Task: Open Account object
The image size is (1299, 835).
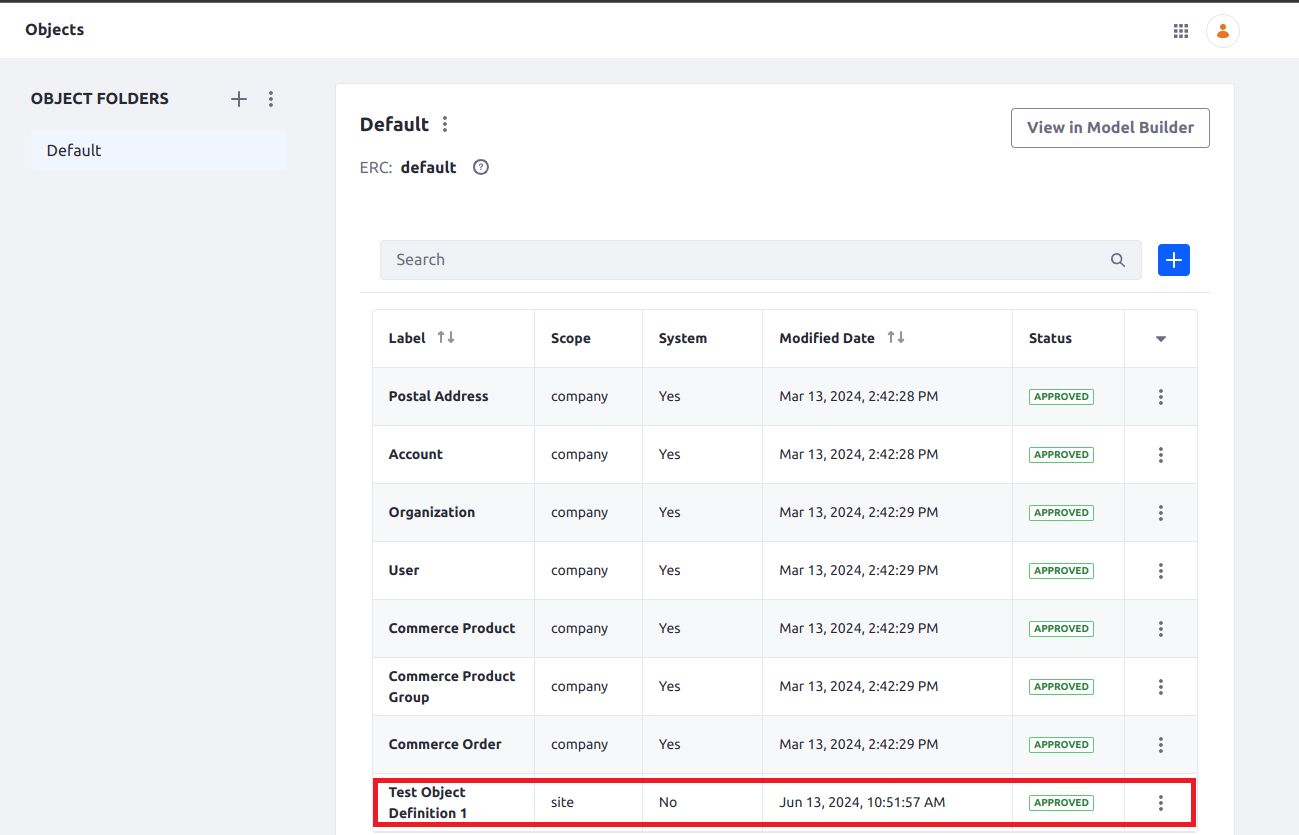Action: coord(415,454)
